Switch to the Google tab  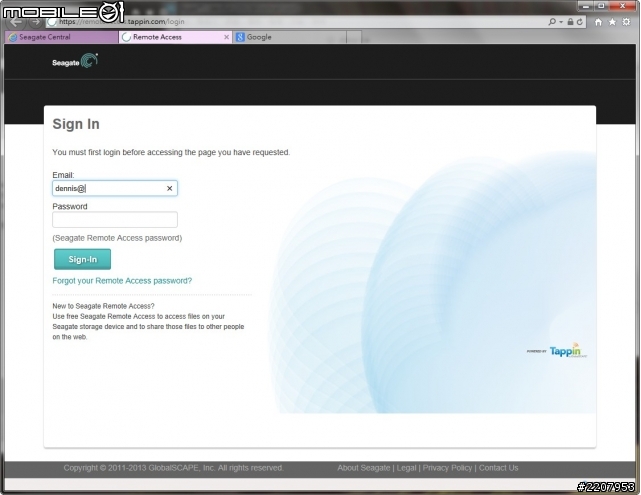pos(289,37)
